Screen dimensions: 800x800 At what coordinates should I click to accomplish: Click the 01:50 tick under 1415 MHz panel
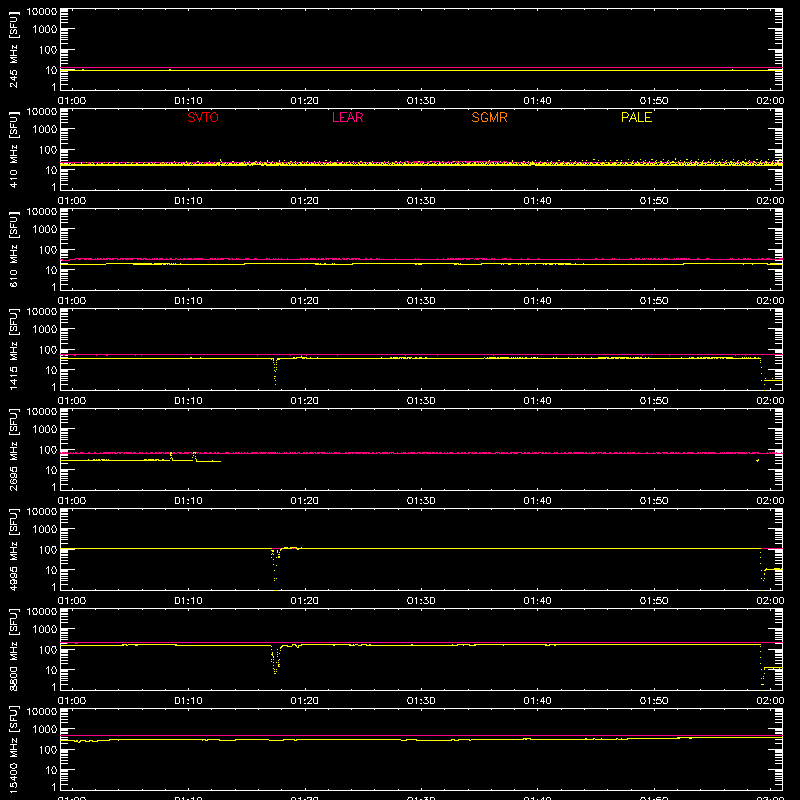pyautogui.click(x=654, y=401)
